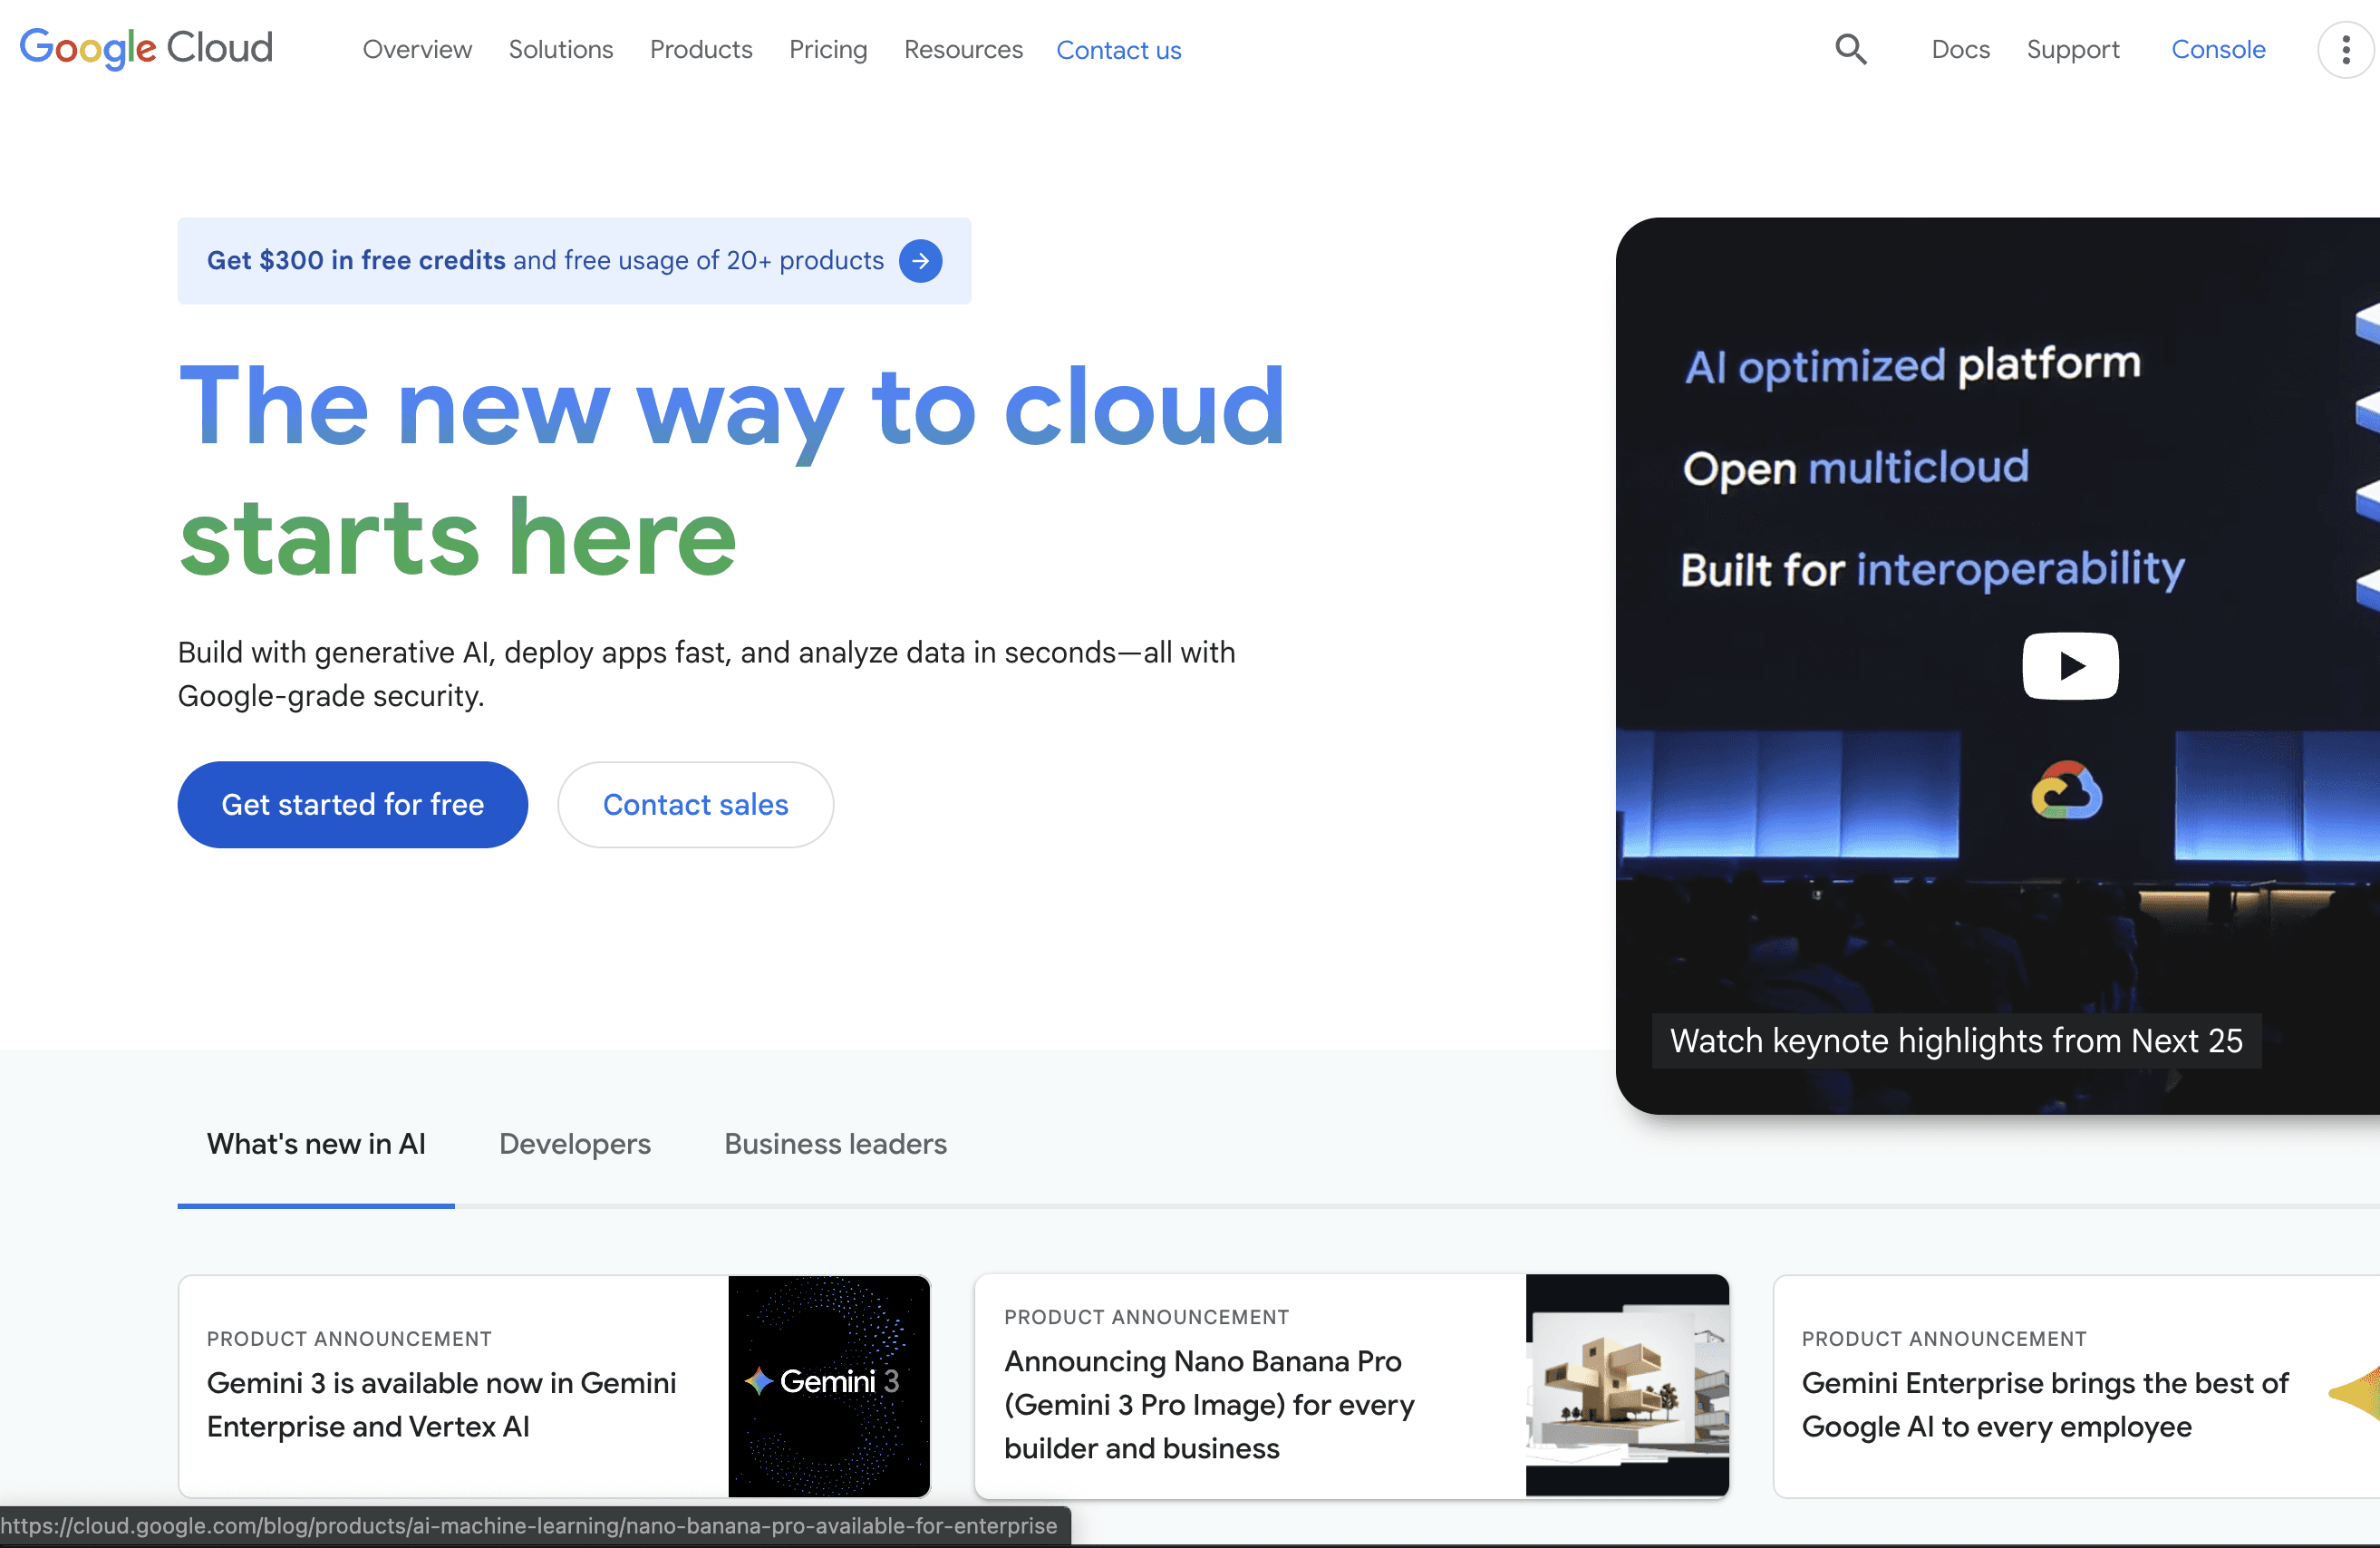Open the Console link
Screen dimensions: 2380x1548
click(x=2218, y=49)
